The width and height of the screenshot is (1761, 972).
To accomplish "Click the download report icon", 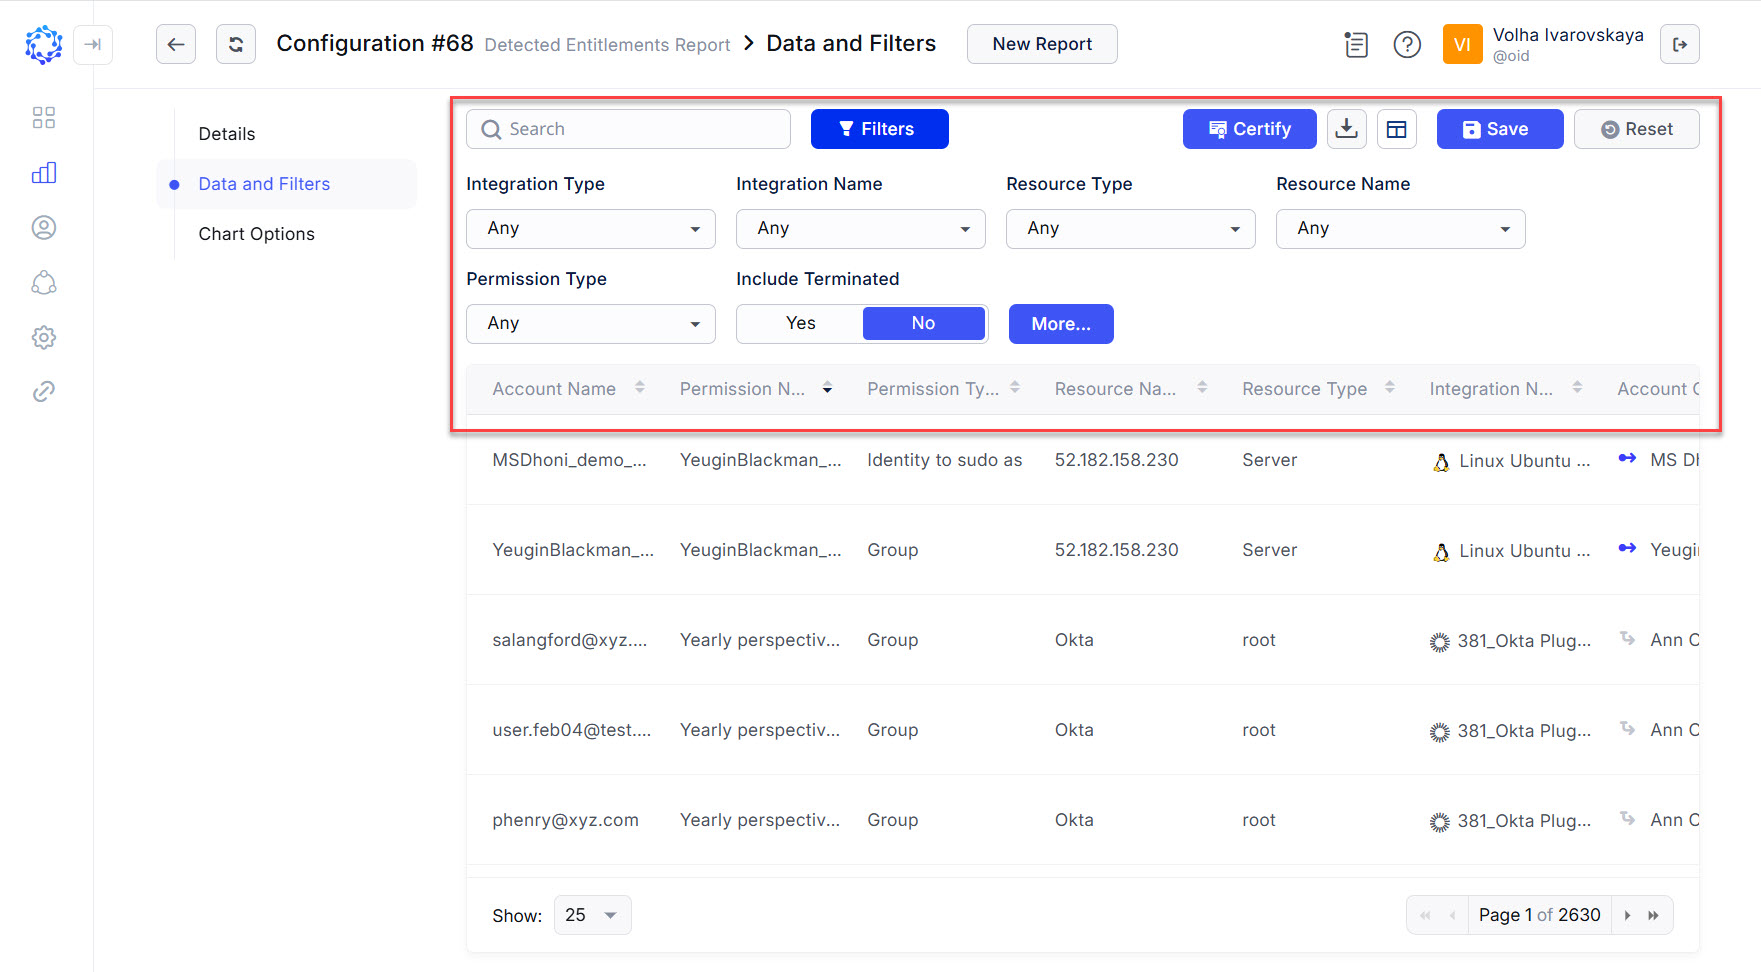I will click(x=1346, y=128).
